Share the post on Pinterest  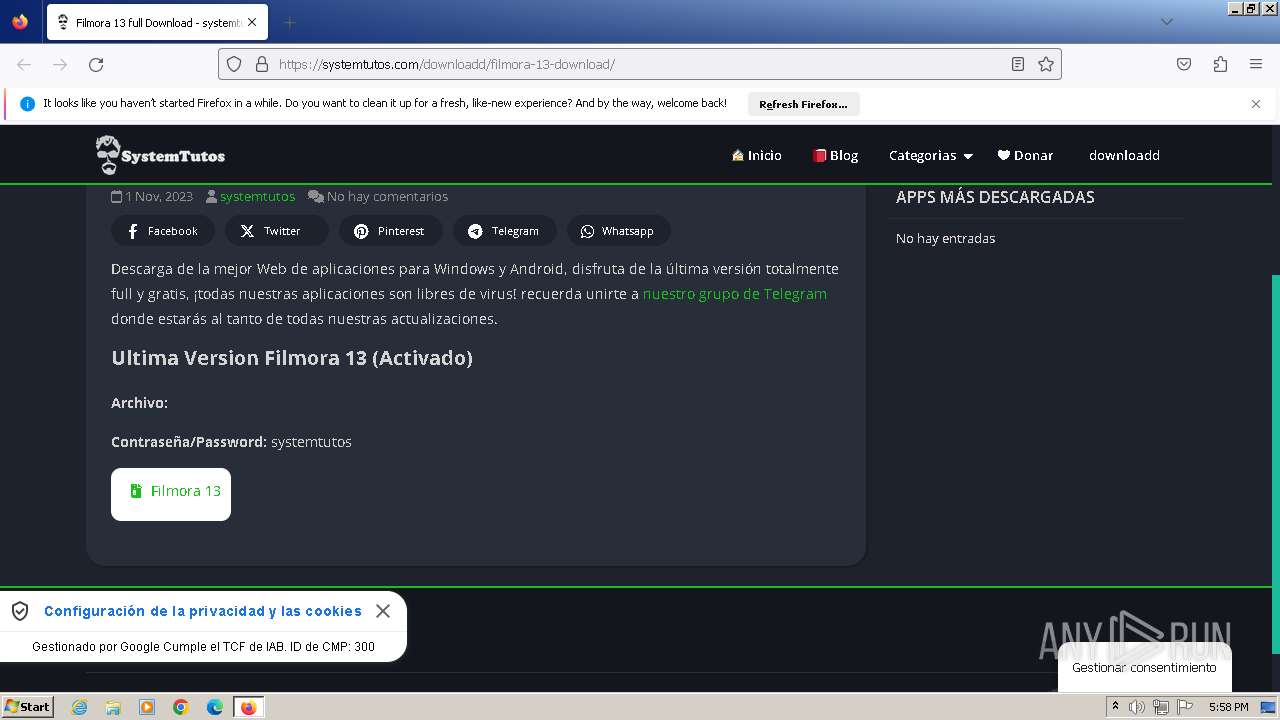click(391, 231)
